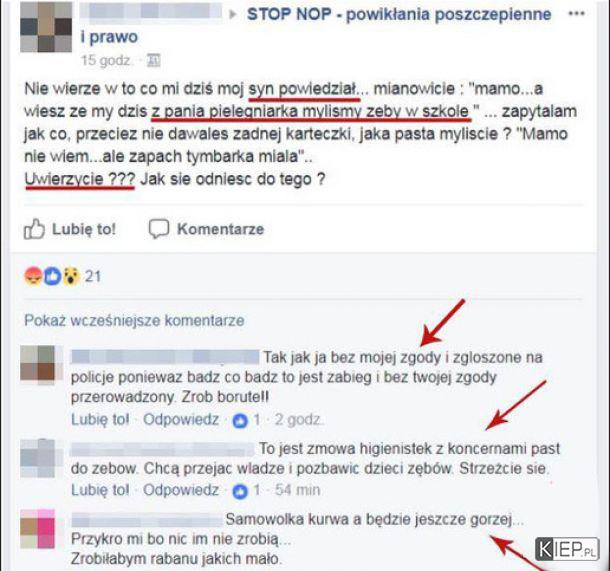The width and height of the screenshot is (610, 571).
Task: Click Lubię to! under first comment
Action: point(100,419)
